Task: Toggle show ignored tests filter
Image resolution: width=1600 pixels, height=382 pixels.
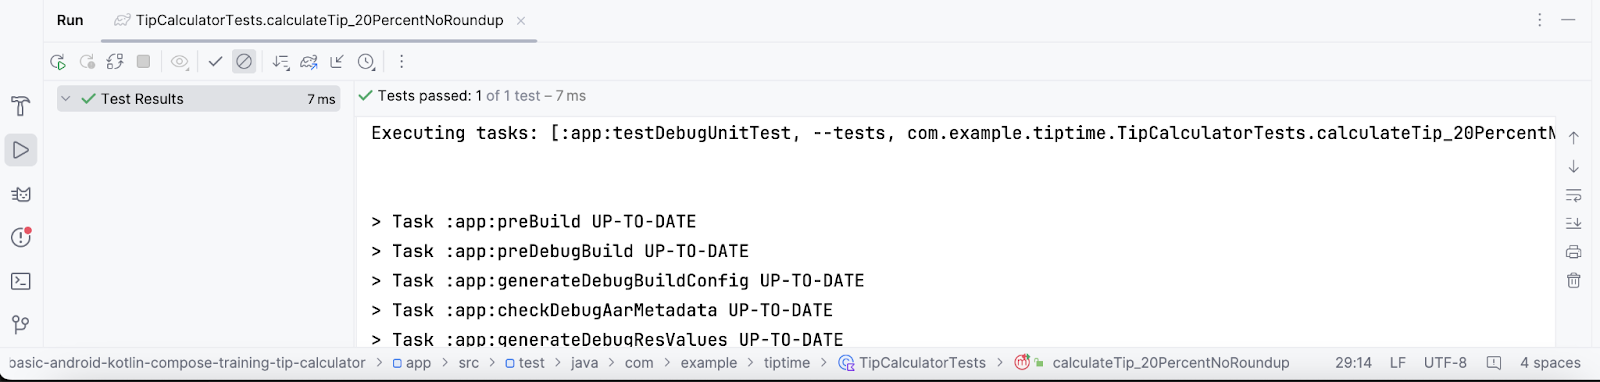Action: point(244,62)
